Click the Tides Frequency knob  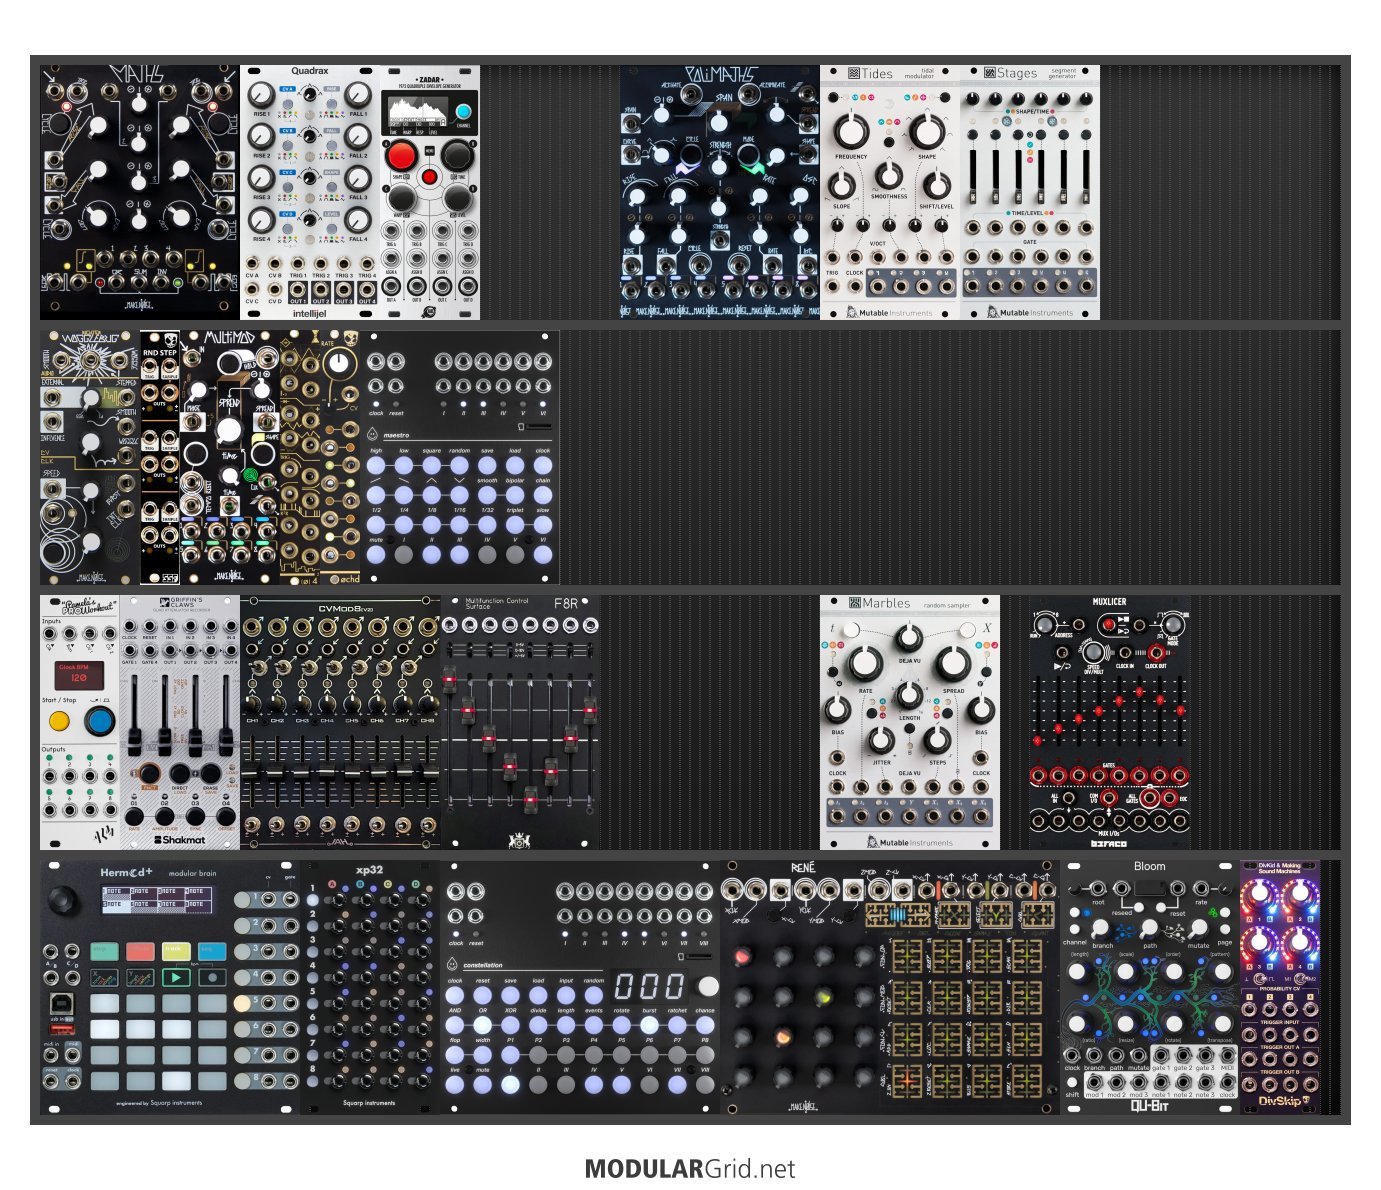[x=850, y=131]
